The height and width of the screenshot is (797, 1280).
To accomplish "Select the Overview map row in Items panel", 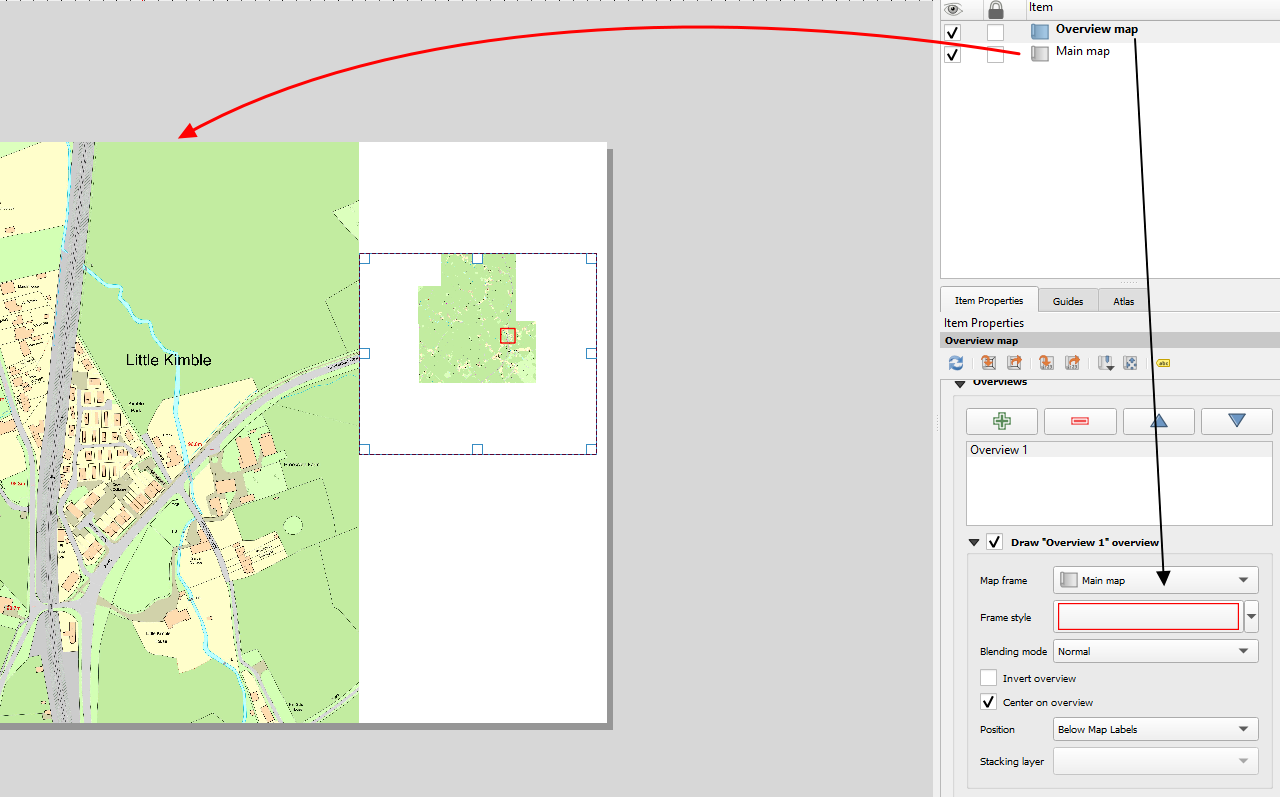I will coord(1110,31).
